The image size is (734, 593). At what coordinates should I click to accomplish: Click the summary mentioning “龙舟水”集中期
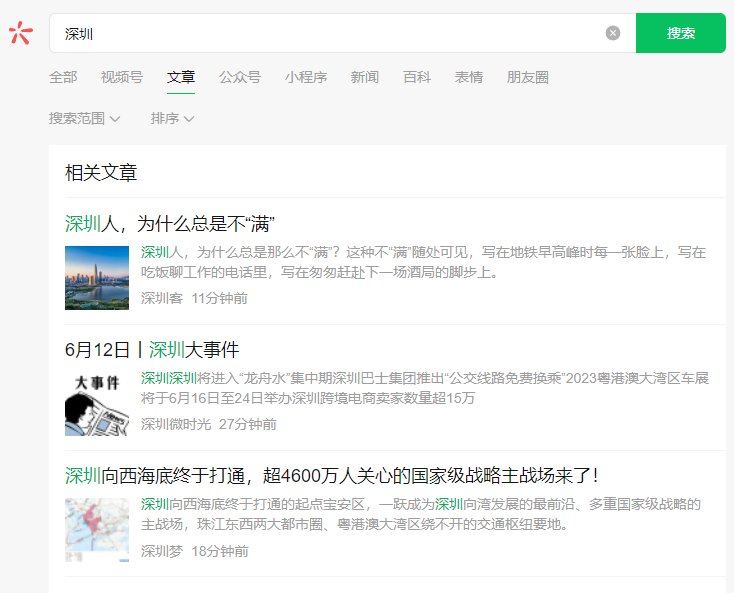point(425,388)
